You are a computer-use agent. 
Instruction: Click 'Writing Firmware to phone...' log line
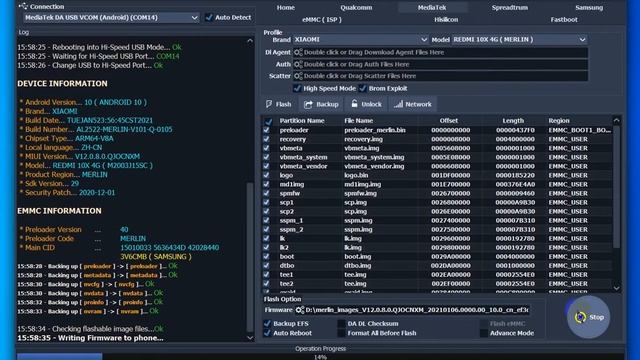tap(90, 338)
